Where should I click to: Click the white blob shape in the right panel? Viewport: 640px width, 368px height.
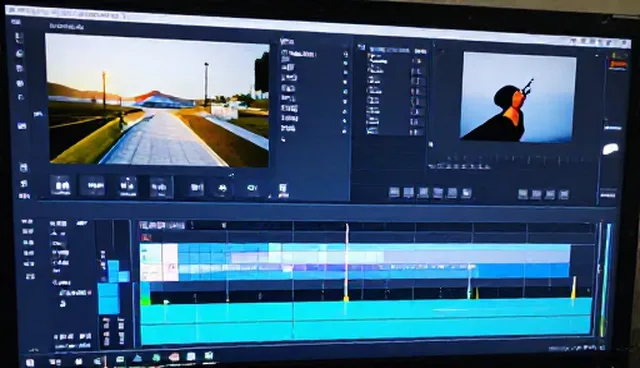tap(611, 149)
